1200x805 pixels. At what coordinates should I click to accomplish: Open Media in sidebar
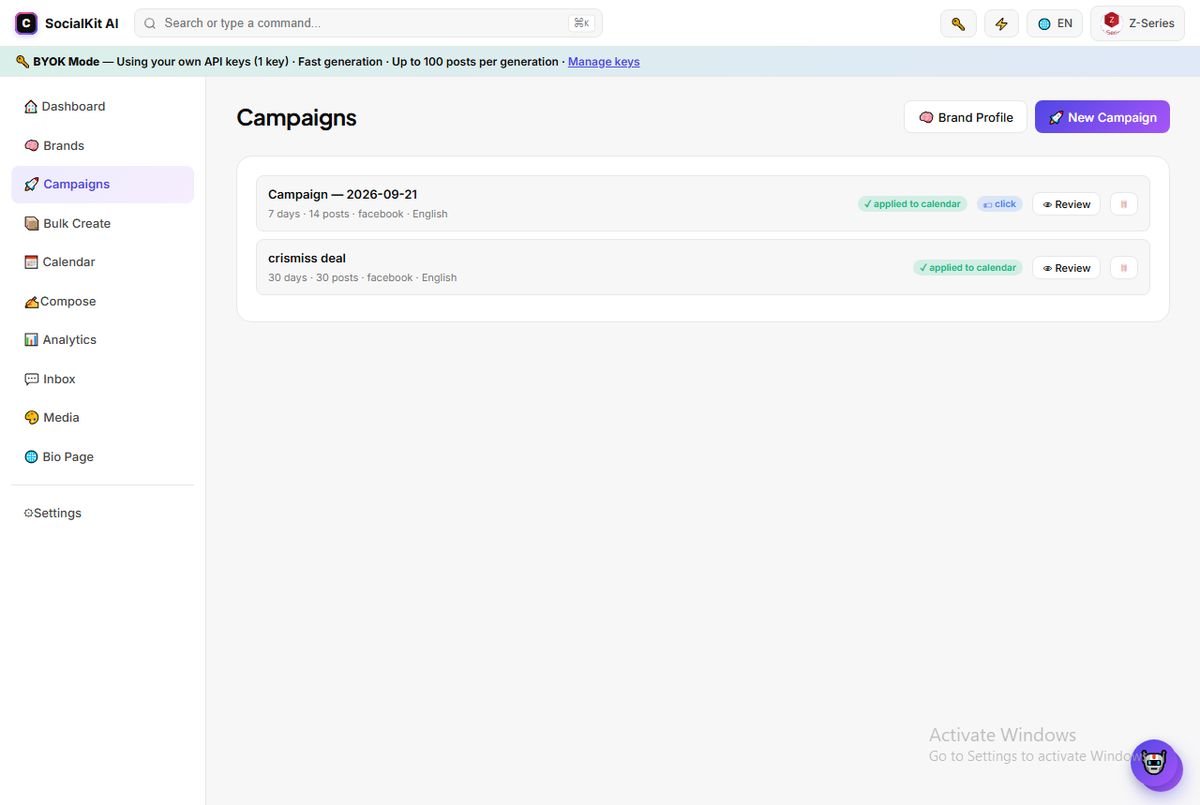pyautogui.click(x=103, y=418)
